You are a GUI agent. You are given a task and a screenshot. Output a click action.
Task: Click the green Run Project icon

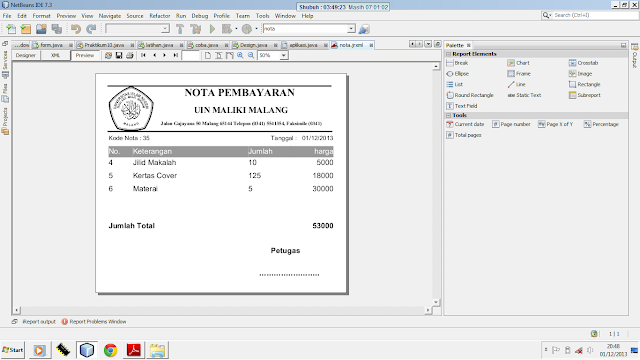[x=212, y=29]
